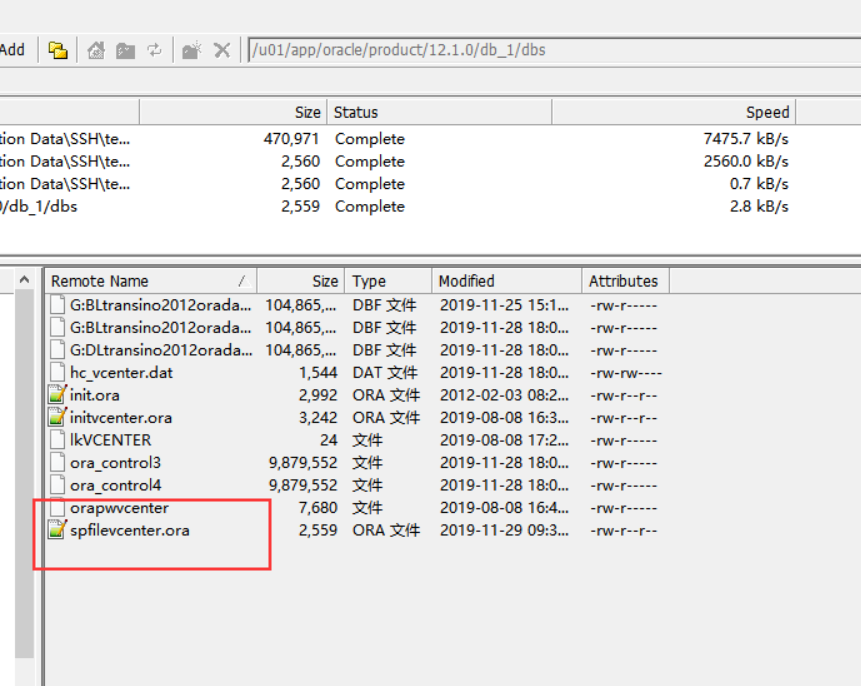This screenshot has height=686, width=861.
Task: Click the spfilevcenter.ora file icon
Action: point(57,530)
